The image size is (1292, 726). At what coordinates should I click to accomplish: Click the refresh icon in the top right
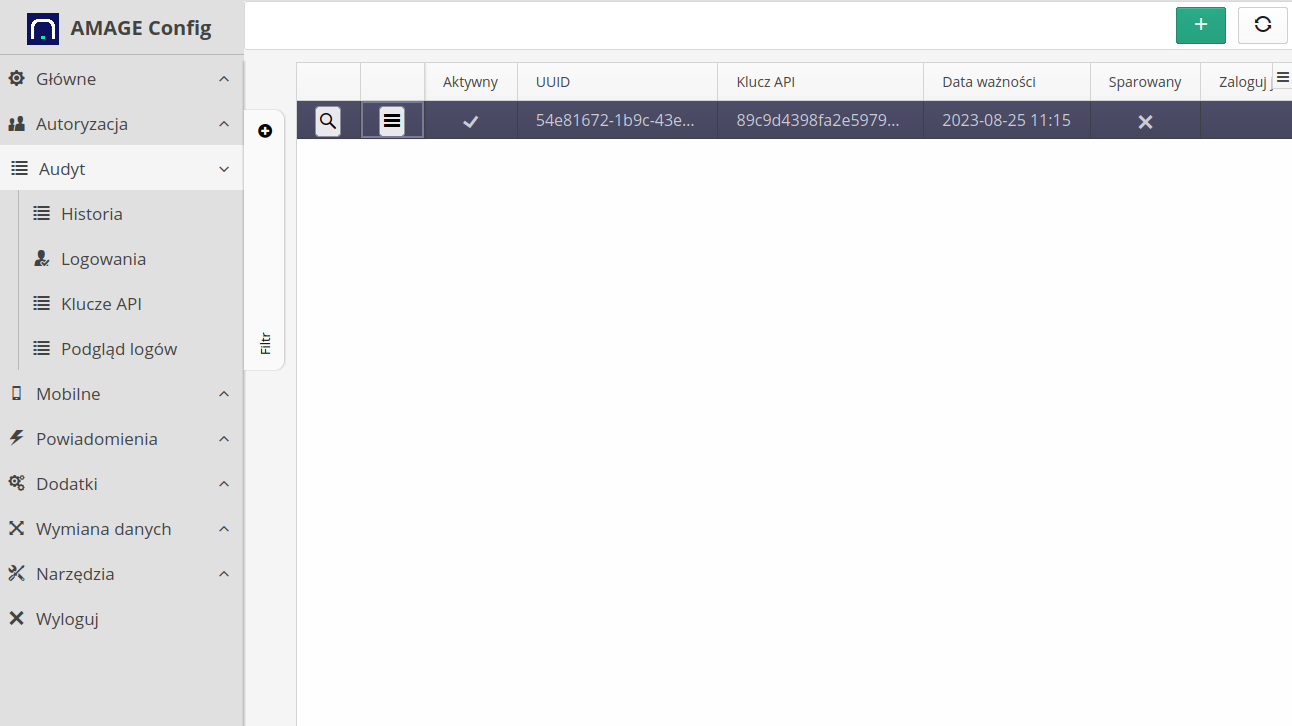(1262, 25)
